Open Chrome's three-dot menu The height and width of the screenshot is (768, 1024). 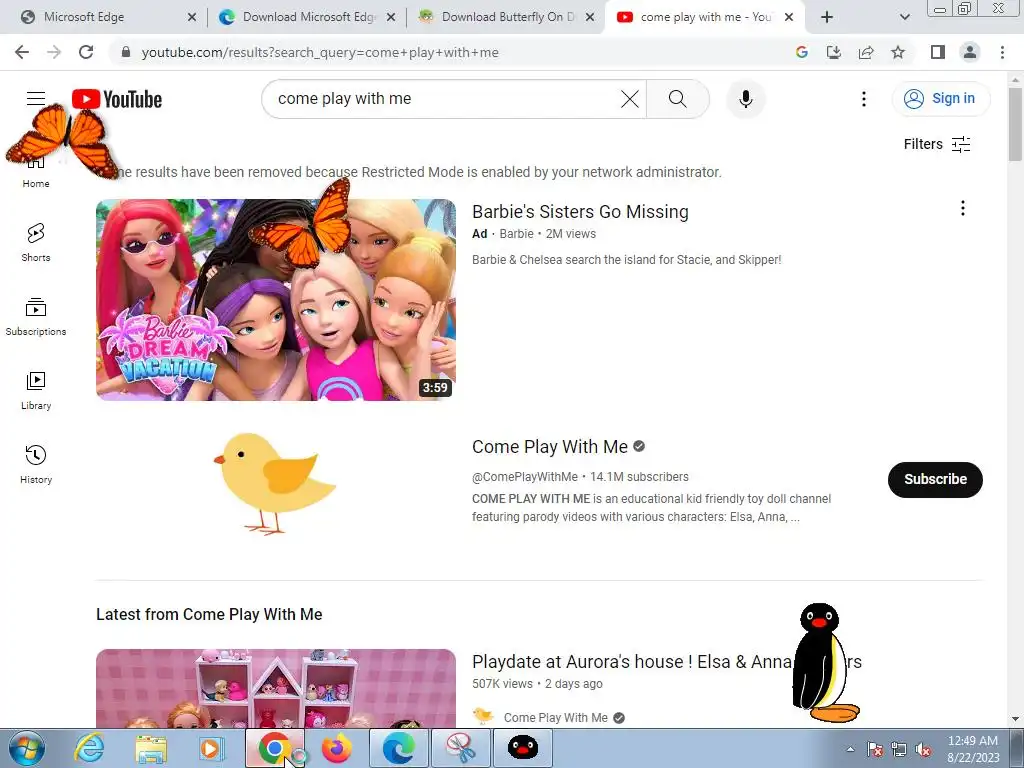[x=1002, y=52]
